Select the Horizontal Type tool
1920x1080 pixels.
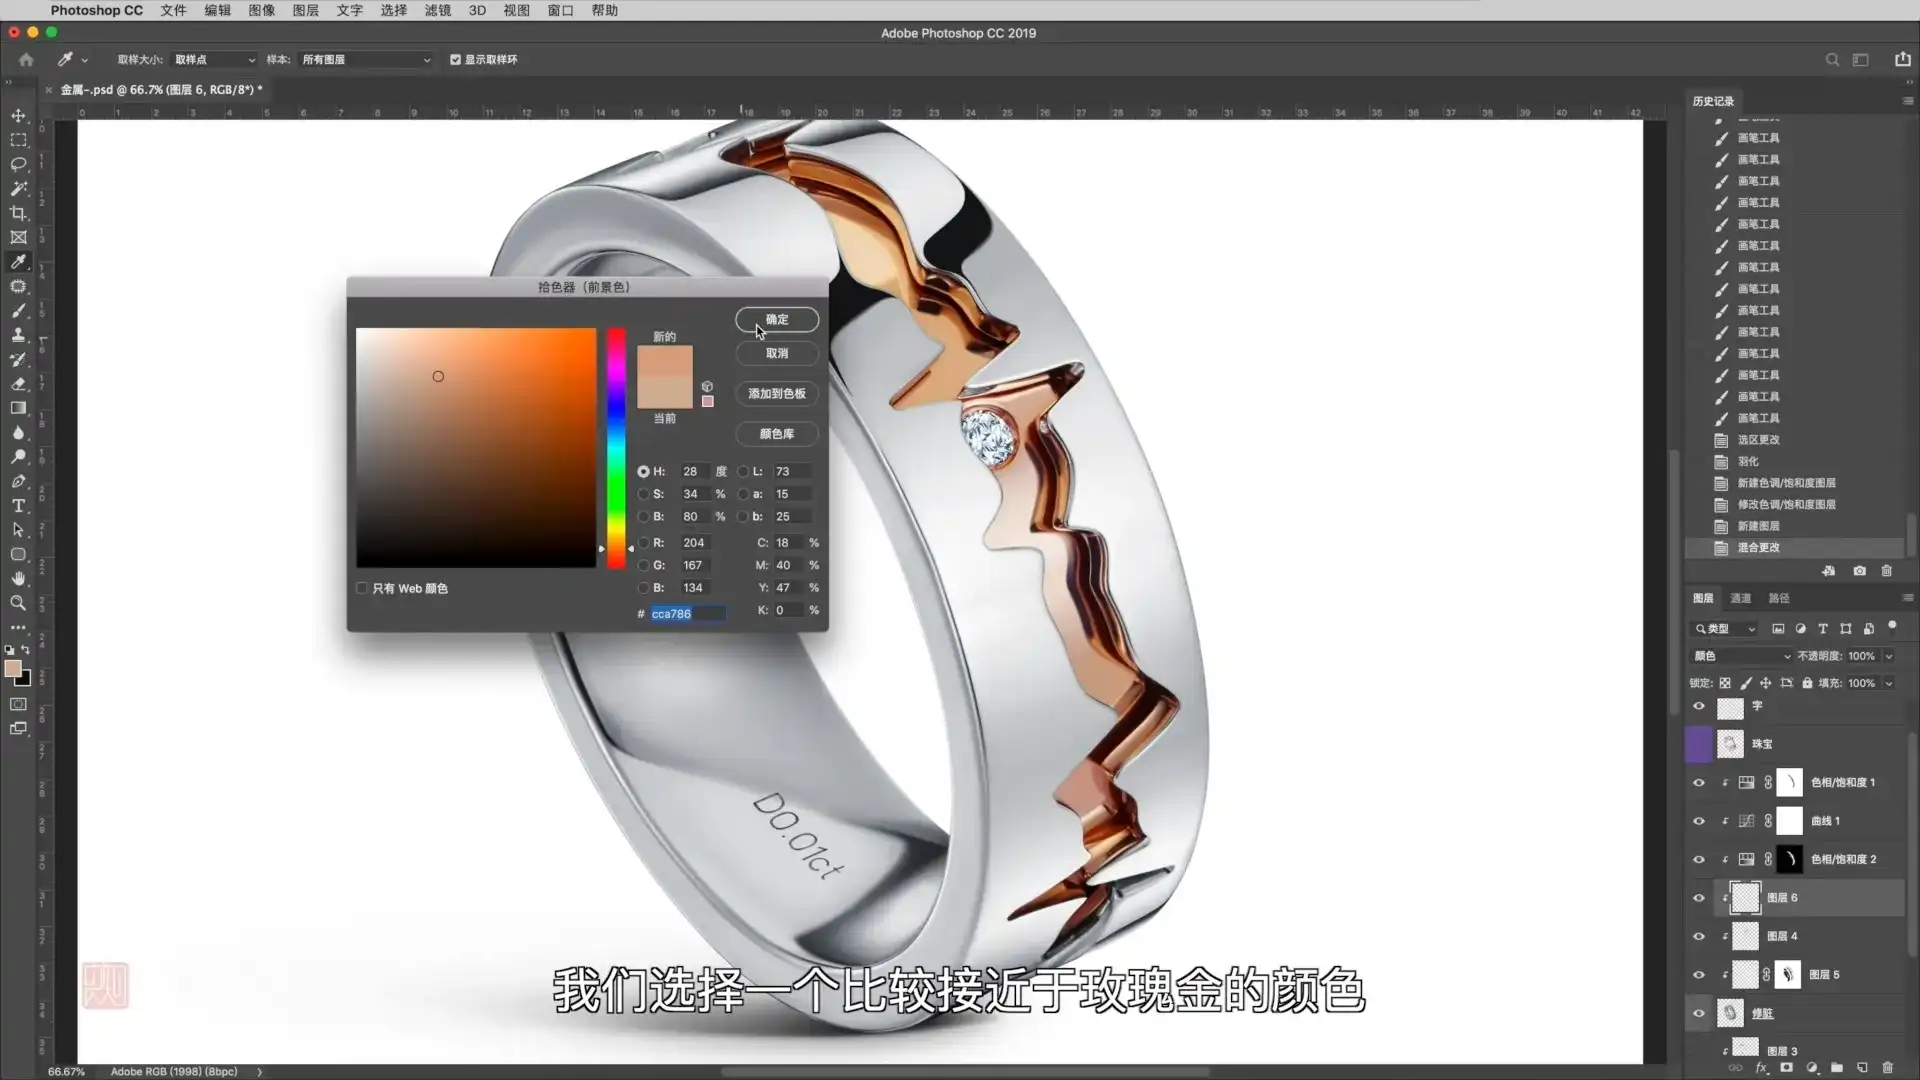click(x=18, y=506)
